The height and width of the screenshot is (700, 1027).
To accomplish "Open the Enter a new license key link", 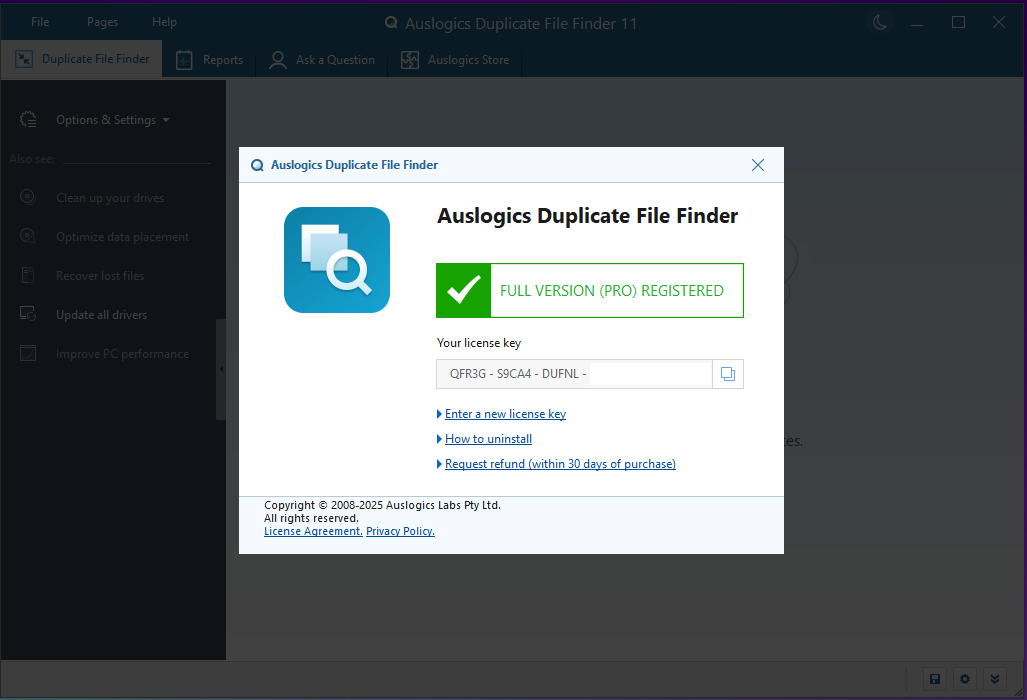I will (x=505, y=414).
